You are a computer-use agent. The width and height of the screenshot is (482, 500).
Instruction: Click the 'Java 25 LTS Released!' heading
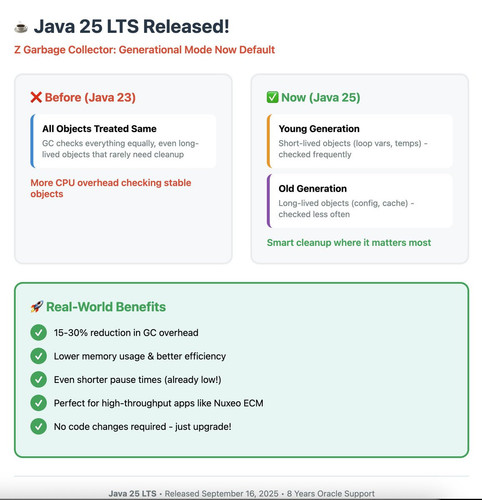click(x=131, y=26)
